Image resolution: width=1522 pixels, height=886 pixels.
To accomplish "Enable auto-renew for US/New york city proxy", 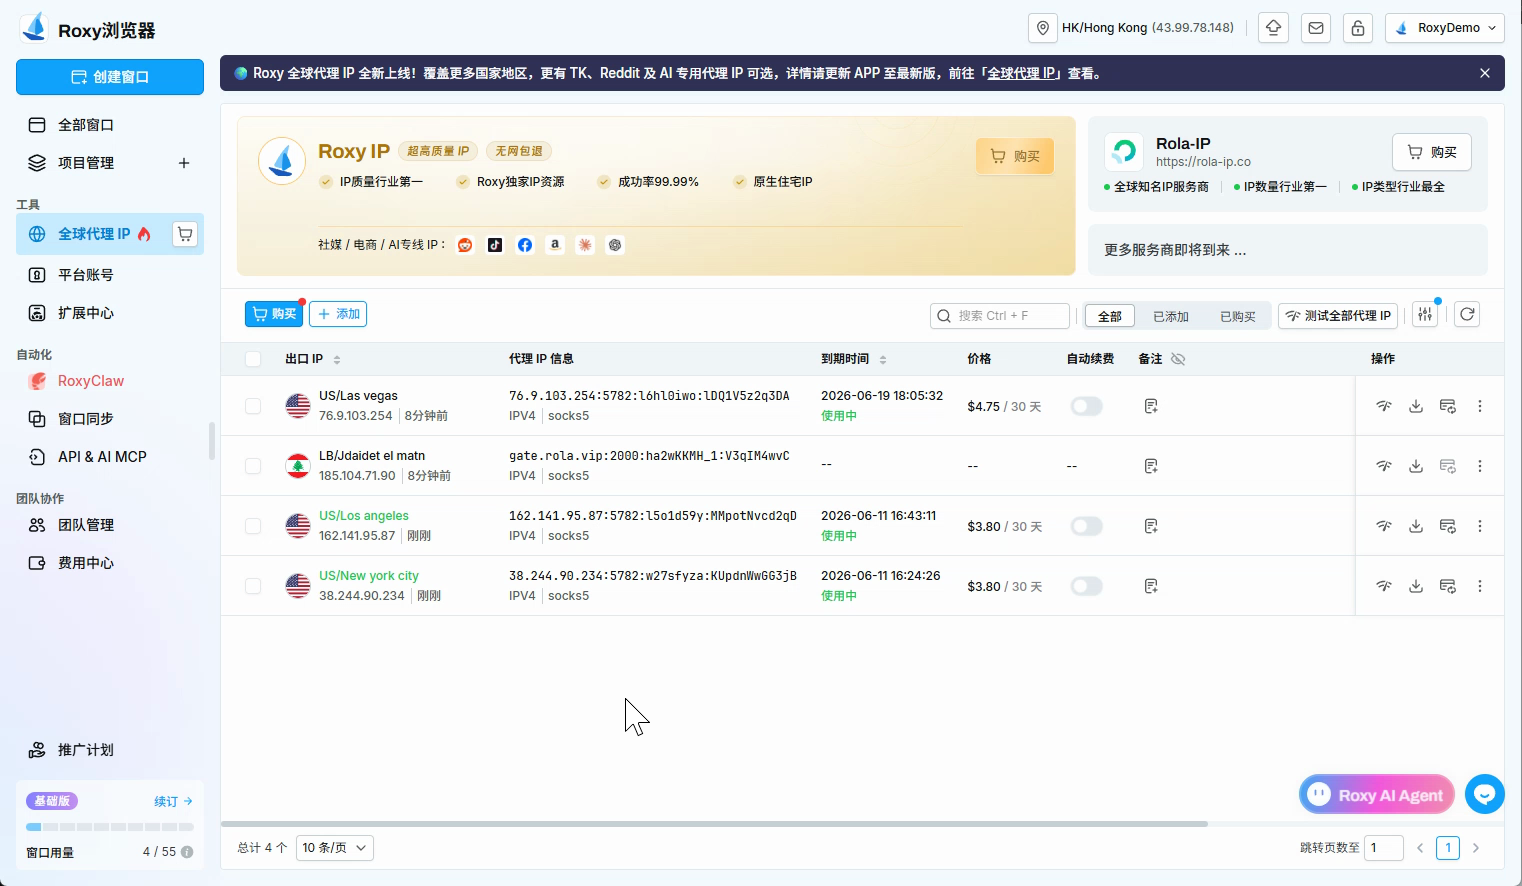I will [1086, 586].
